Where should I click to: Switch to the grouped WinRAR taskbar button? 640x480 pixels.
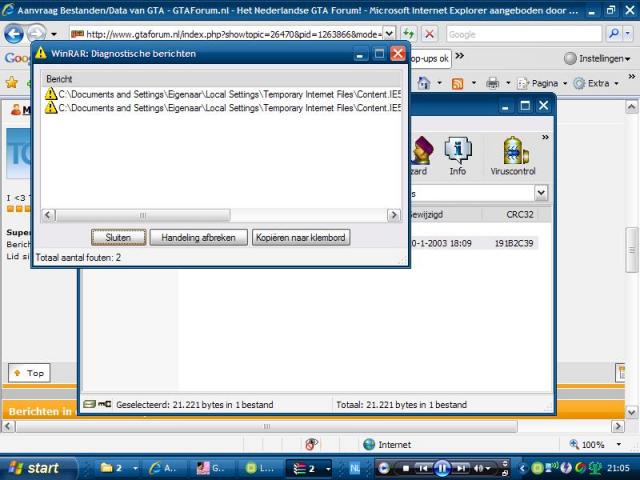click(x=311, y=468)
